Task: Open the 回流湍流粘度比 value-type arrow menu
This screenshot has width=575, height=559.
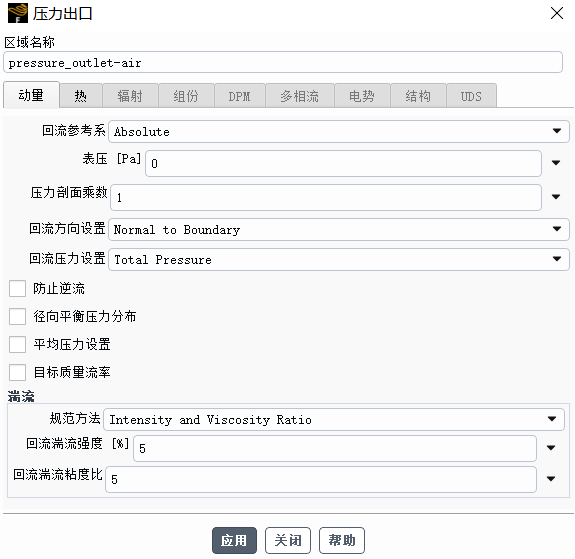Action: [551, 479]
